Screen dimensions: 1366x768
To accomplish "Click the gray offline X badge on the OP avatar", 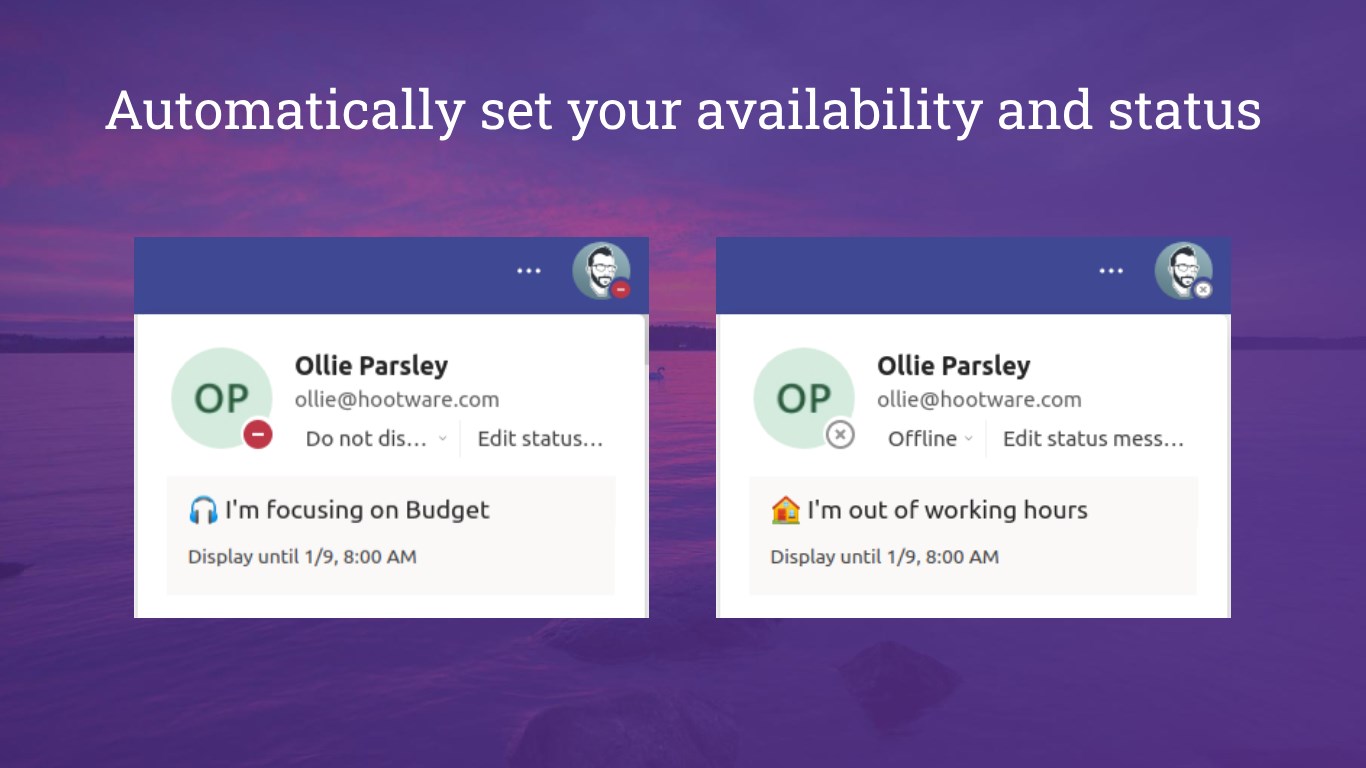I will point(840,434).
